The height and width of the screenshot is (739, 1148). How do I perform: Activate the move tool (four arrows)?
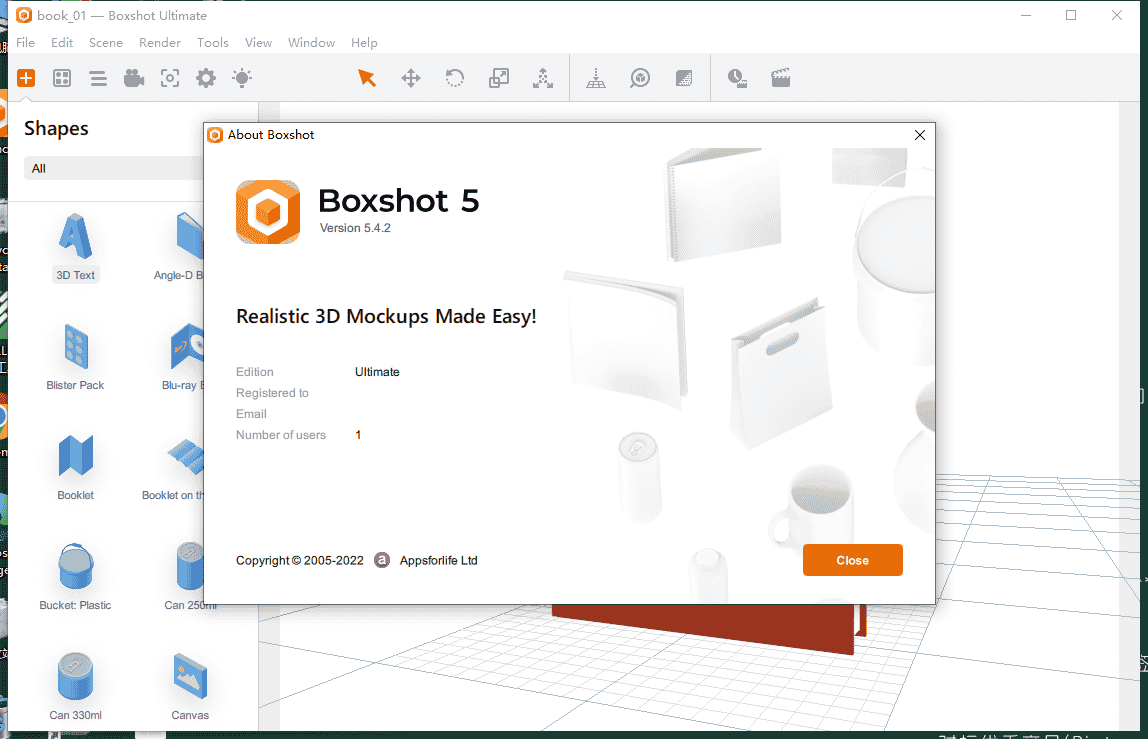click(411, 78)
